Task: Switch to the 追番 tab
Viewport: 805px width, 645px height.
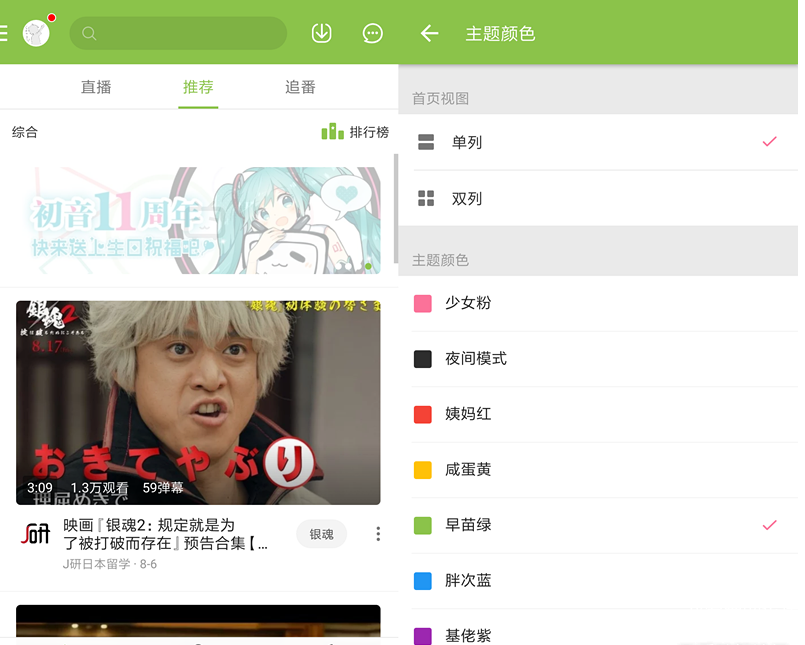Action: [300, 87]
